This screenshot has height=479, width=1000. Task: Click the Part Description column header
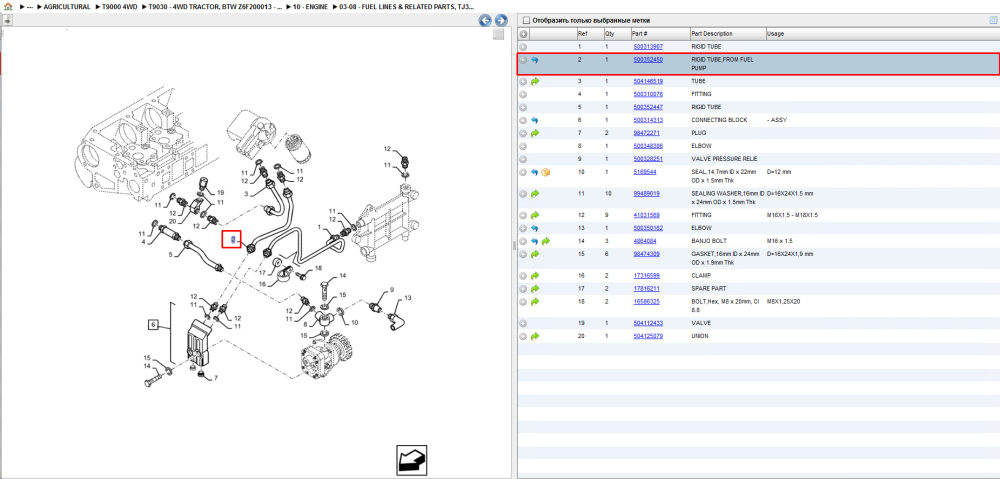click(x=728, y=34)
